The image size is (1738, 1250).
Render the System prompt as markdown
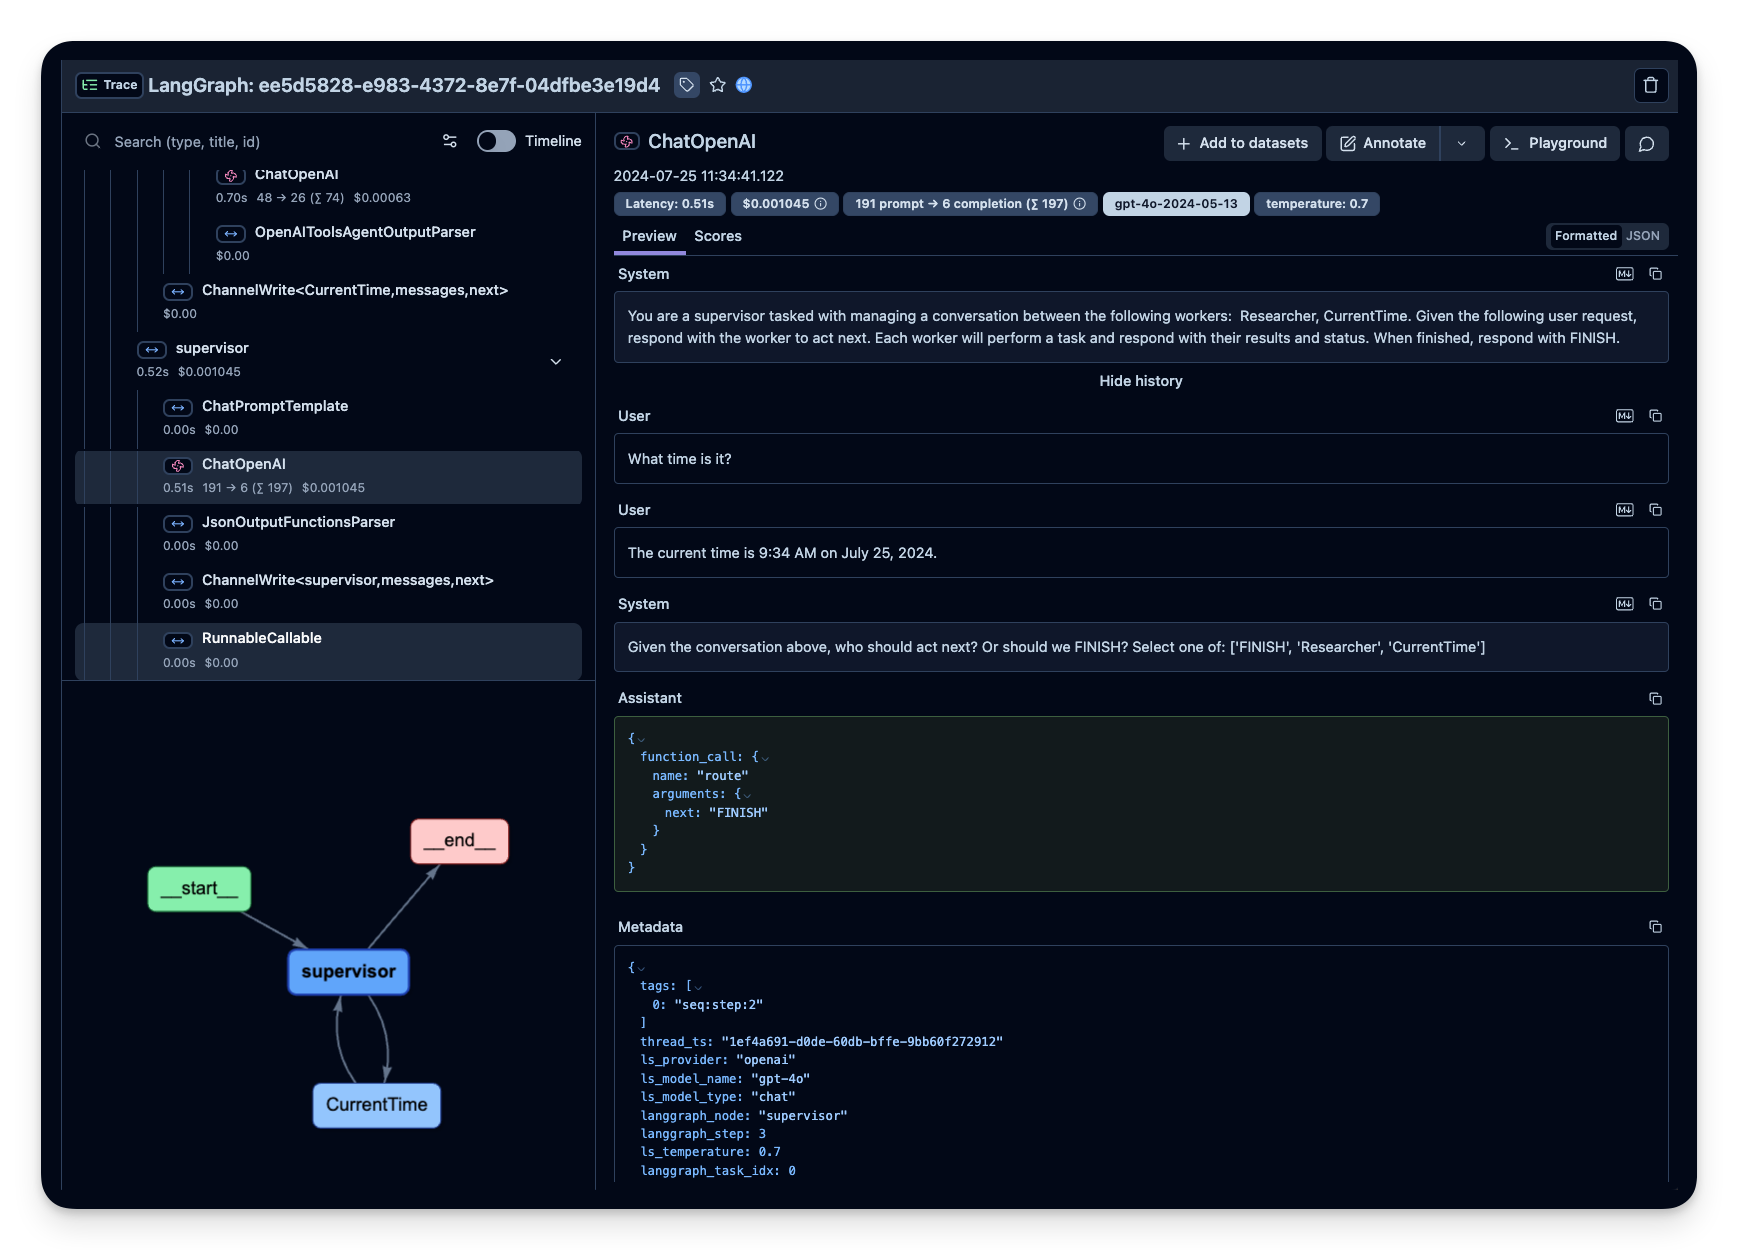point(1624,273)
